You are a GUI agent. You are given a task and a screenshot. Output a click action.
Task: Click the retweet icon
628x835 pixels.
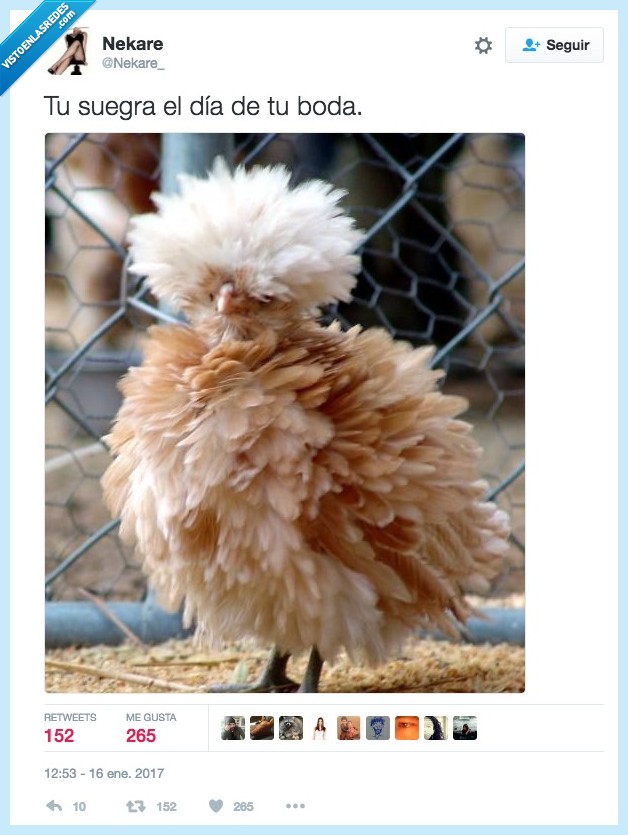coord(136,806)
